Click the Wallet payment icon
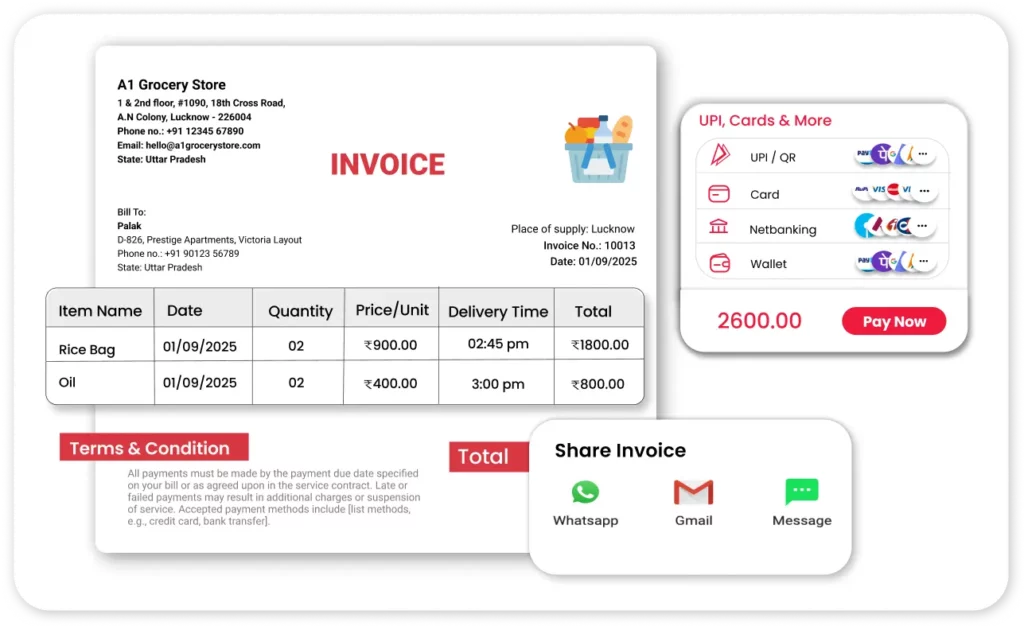 [x=719, y=264]
